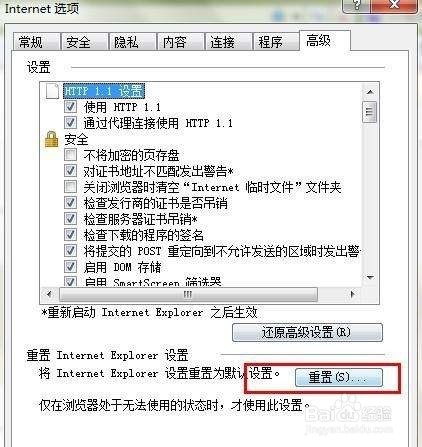422x447 pixels.
Task: Check 关闭浏览器时清空 Internet 临时文件 option
Action: (x=70, y=187)
